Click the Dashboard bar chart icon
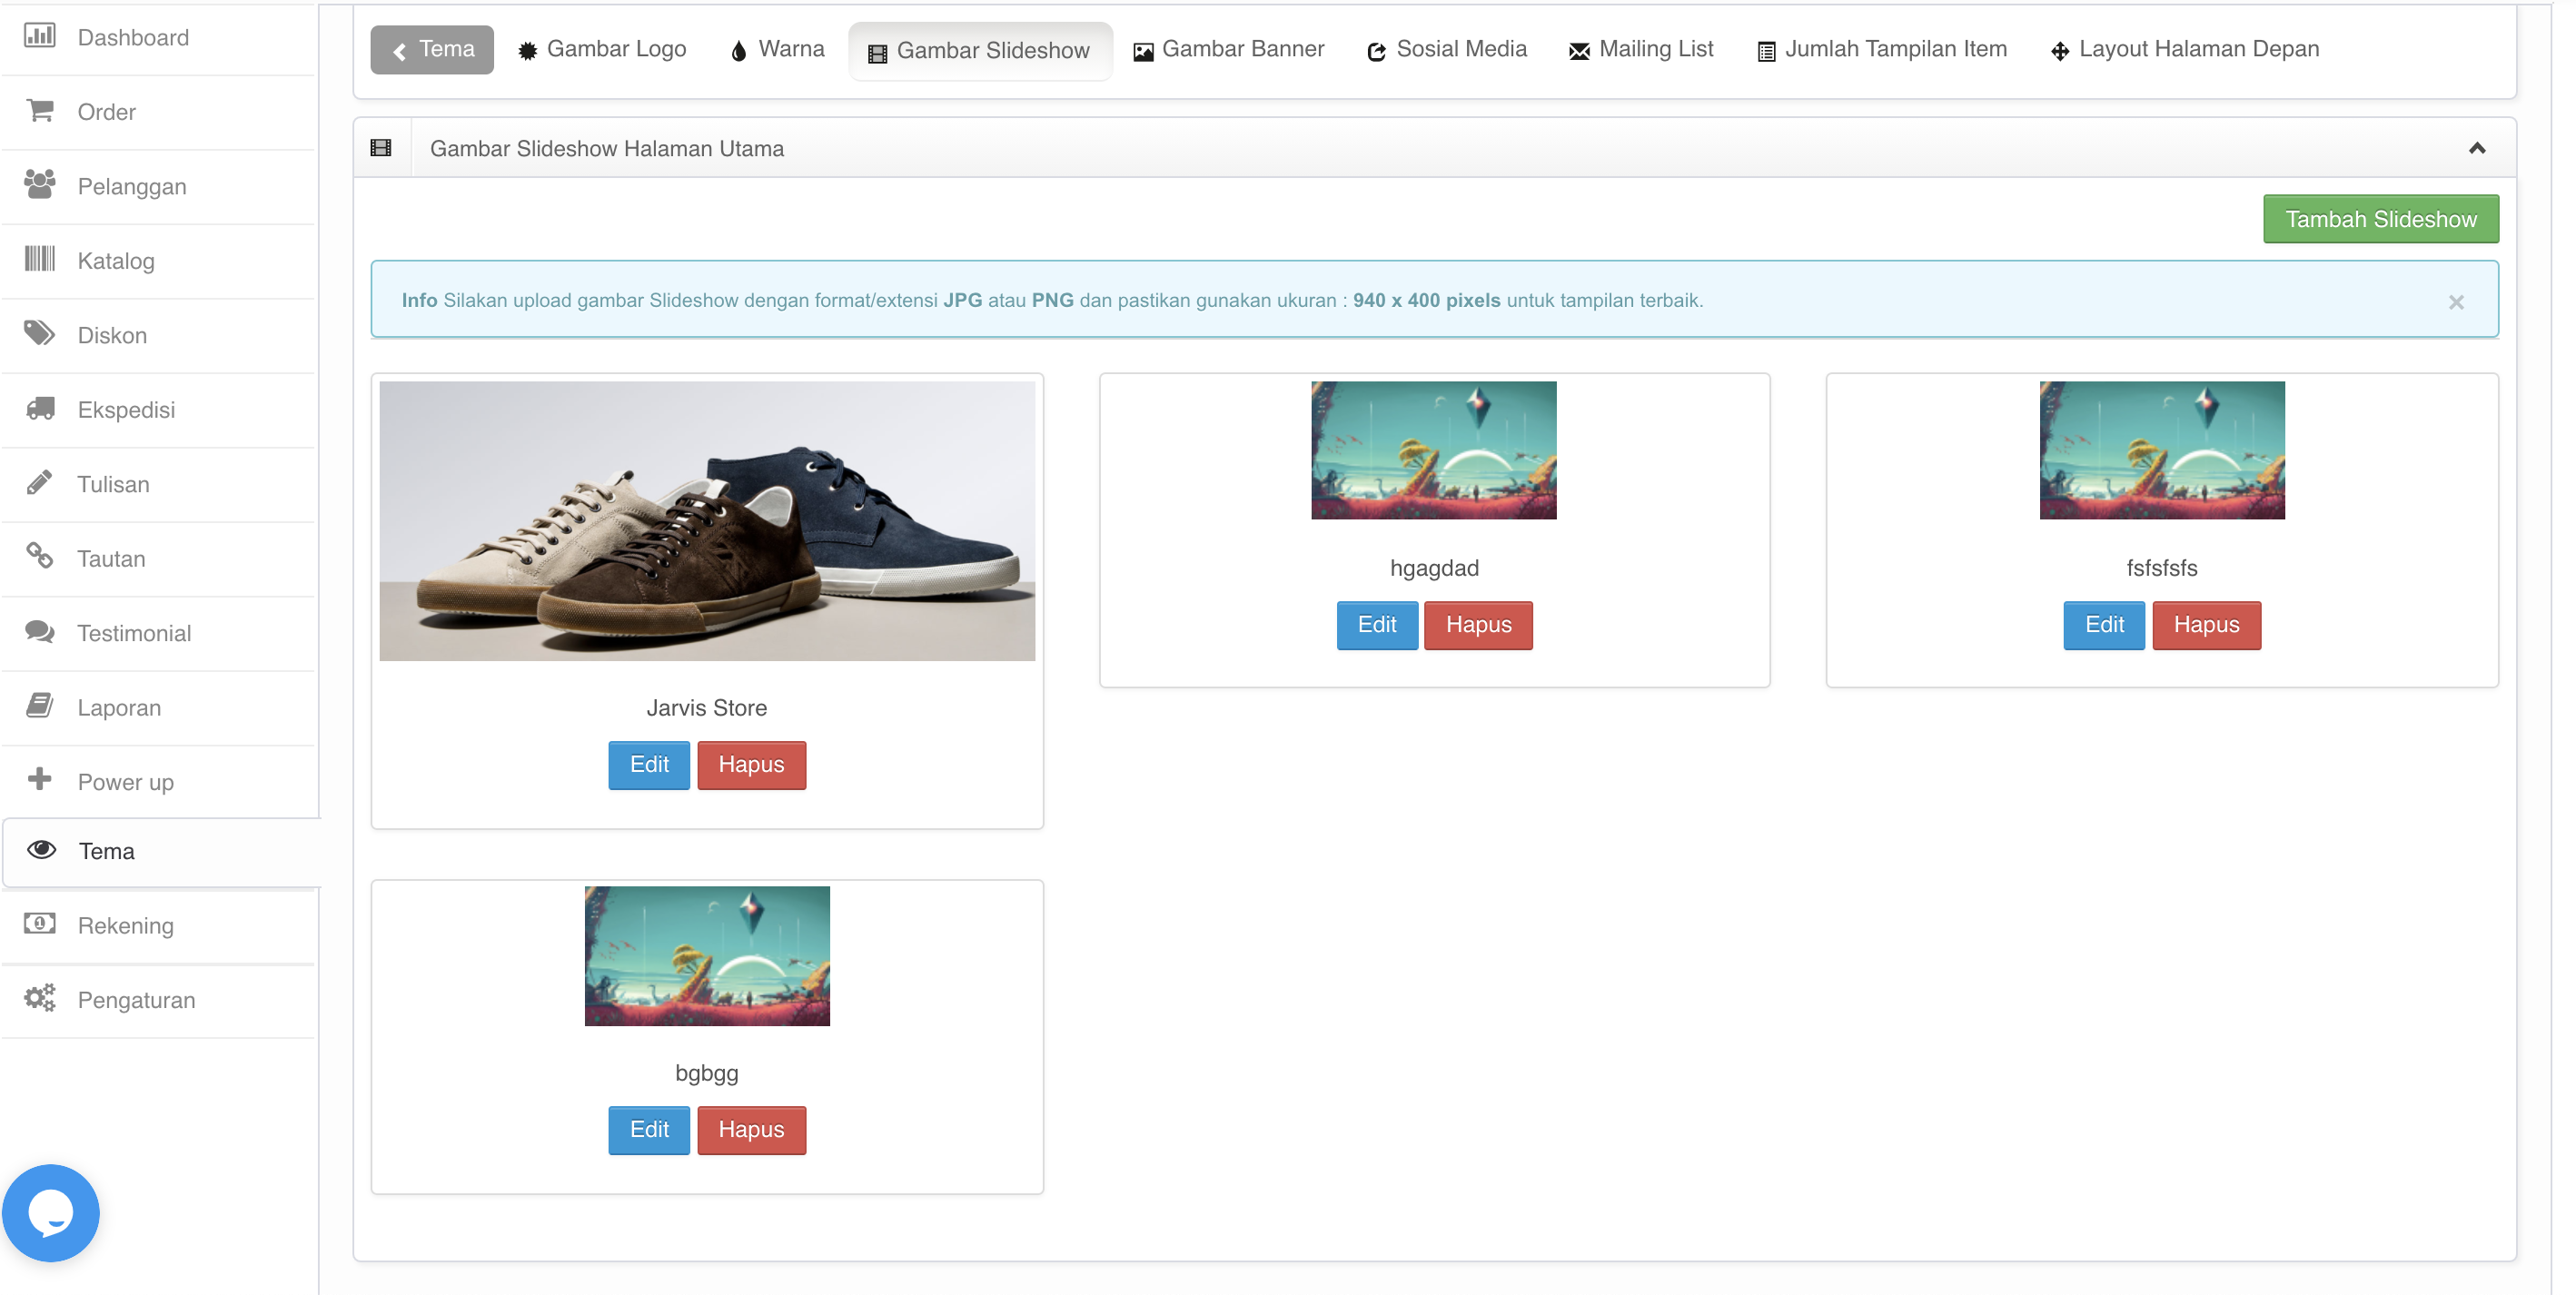The image size is (2576, 1295). [39, 36]
